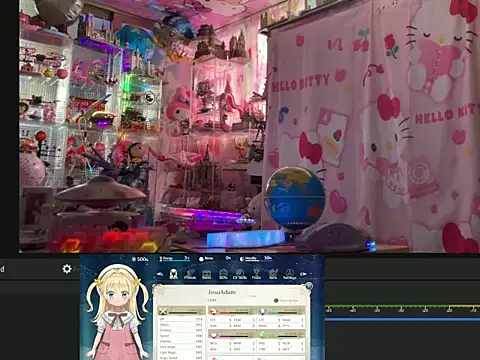Click the exit icon right of Settings
The width and height of the screenshot is (480, 360).
(x=303, y=274)
